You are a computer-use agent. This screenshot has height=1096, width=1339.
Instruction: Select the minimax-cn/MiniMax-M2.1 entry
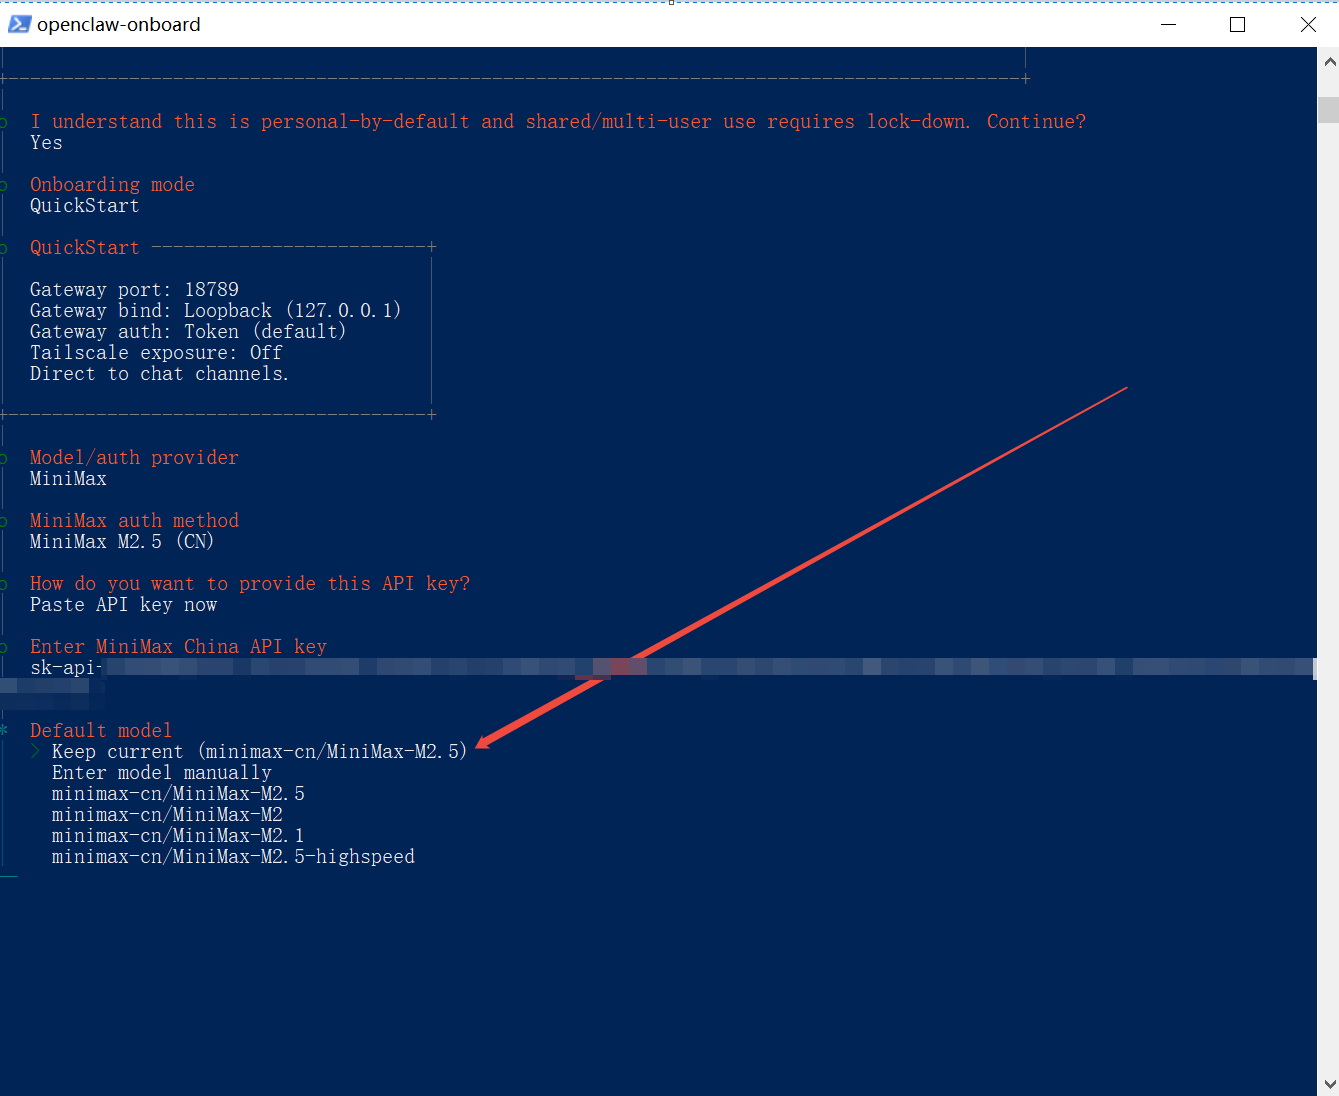pyautogui.click(x=178, y=836)
